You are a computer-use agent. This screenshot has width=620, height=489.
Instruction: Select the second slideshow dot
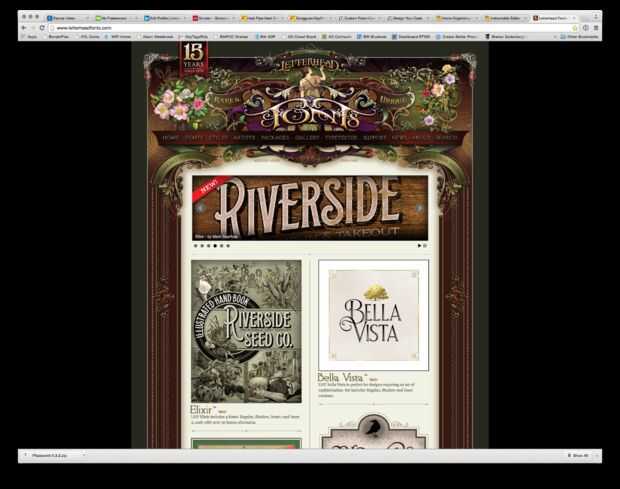click(x=202, y=246)
